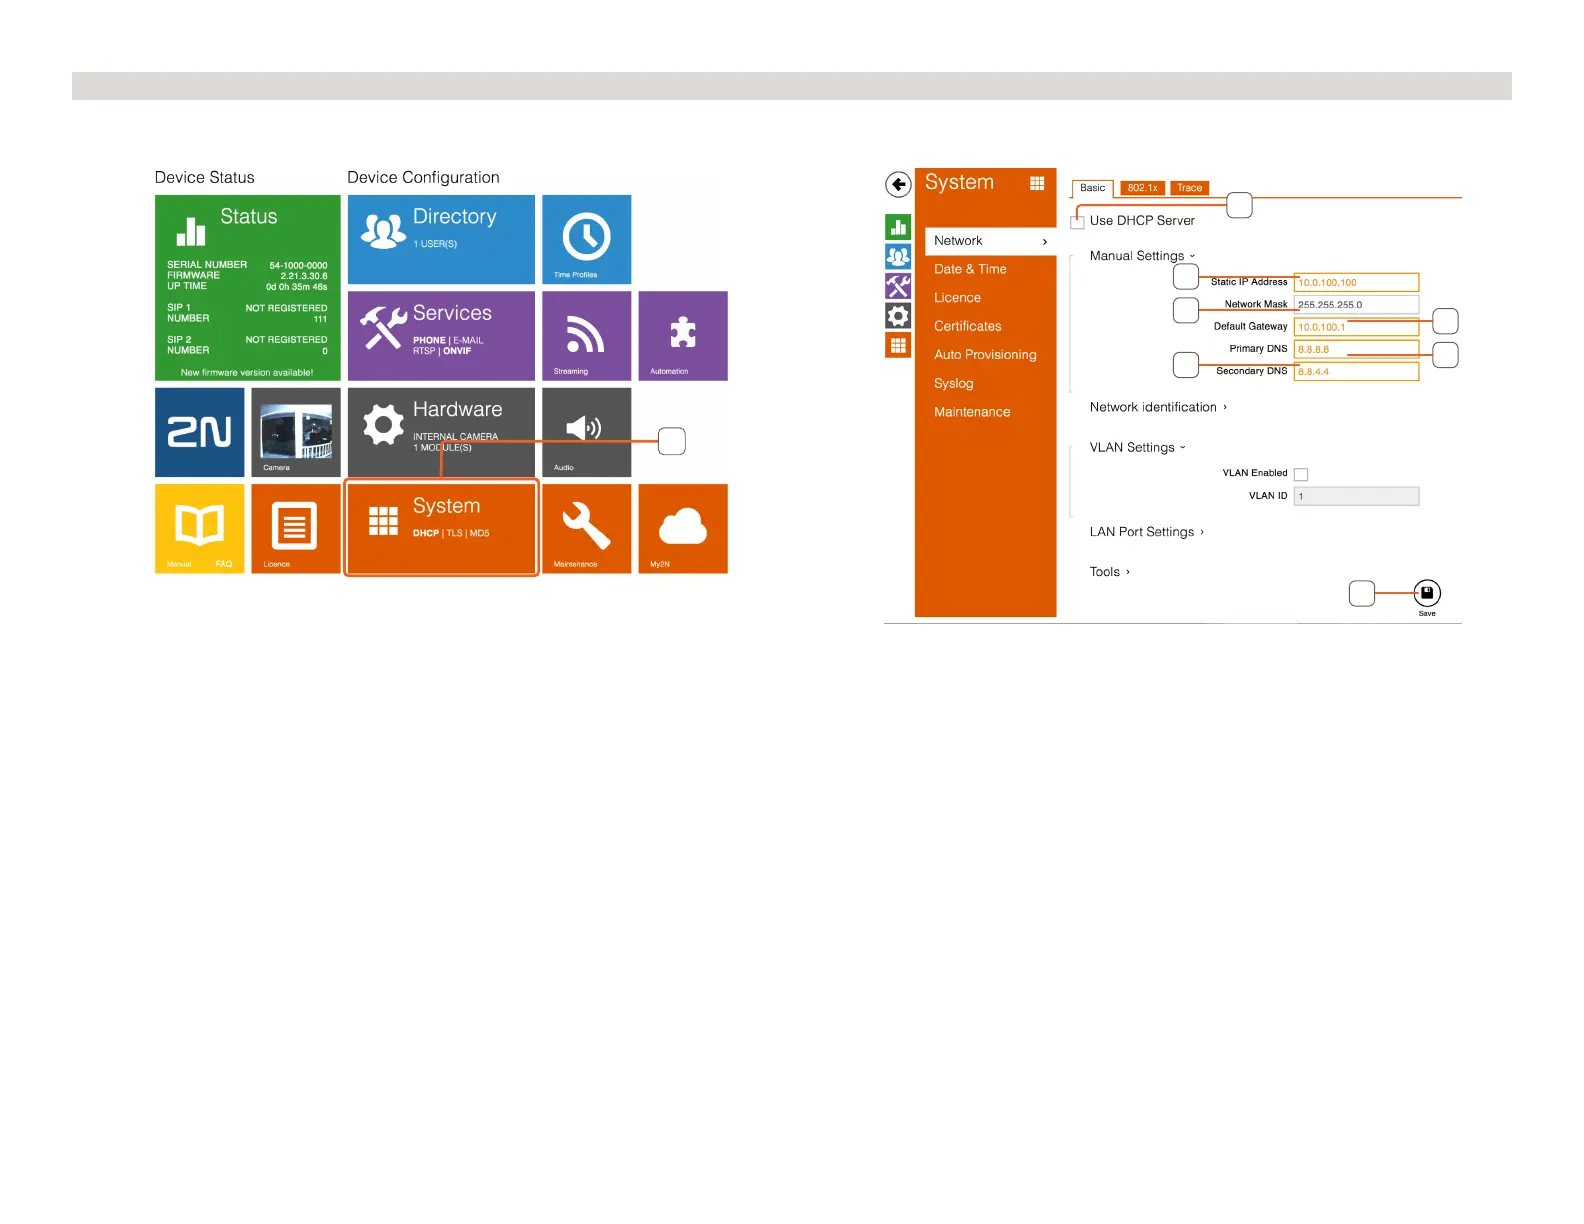Open the Services tile
Viewport: 1584px width, 1224px height.
click(441, 336)
